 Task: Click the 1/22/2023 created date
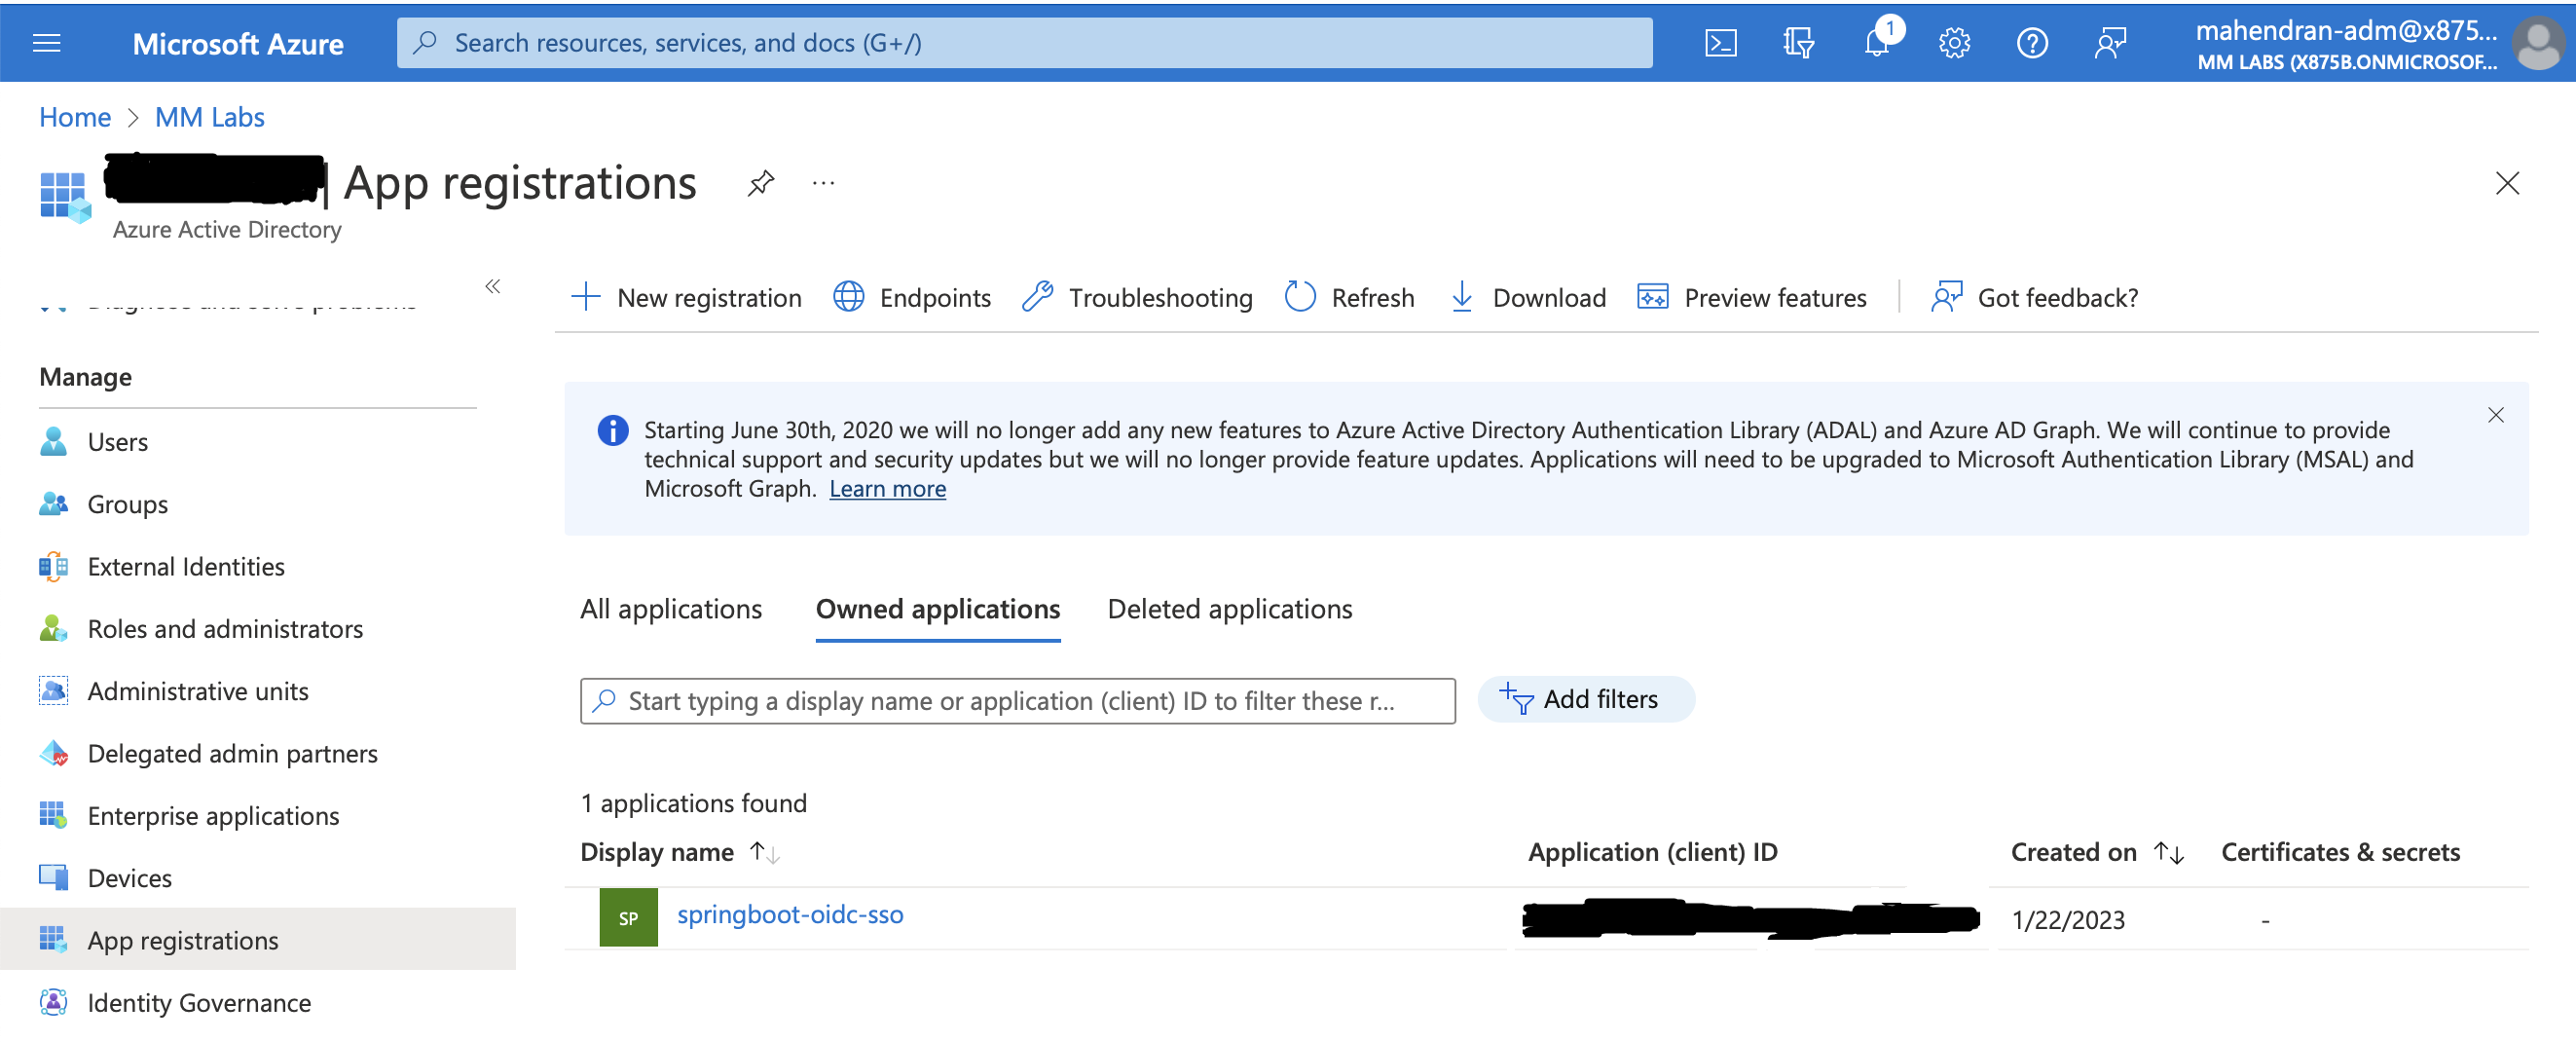point(2068,920)
